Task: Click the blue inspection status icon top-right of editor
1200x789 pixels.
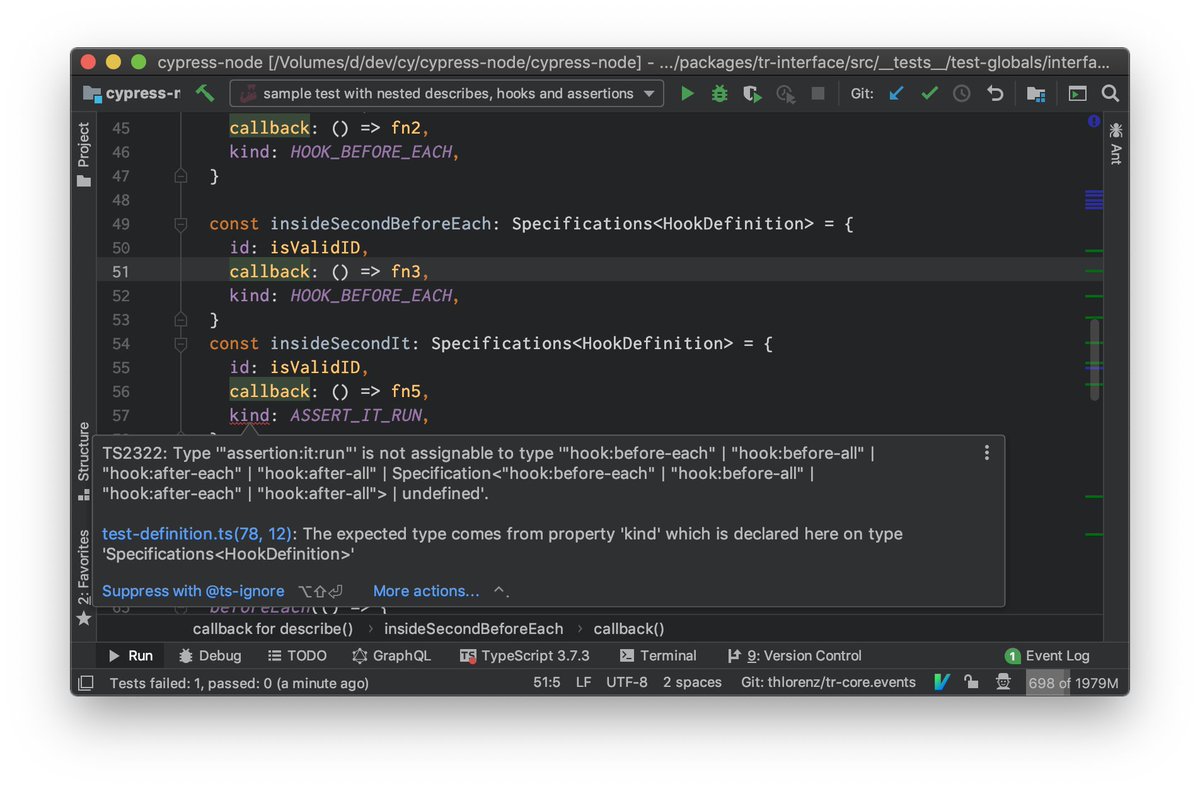Action: pyautogui.click(x=1093, y=122)
